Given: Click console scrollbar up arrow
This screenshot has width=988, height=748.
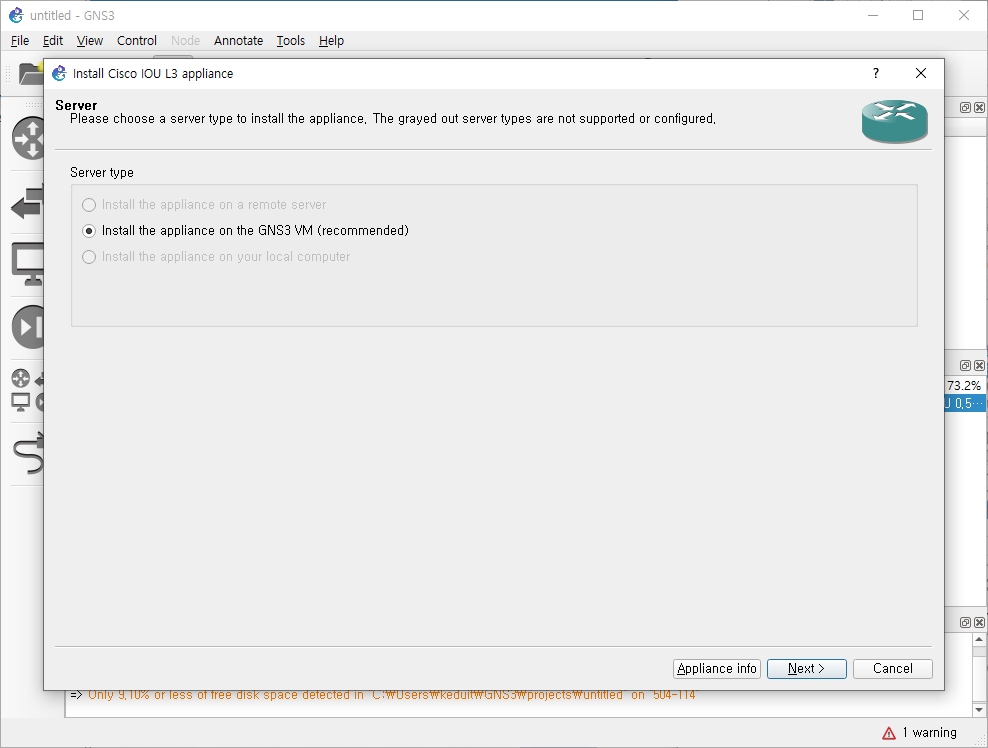Looking at the screenshot, I should click(x=979, y=640).
